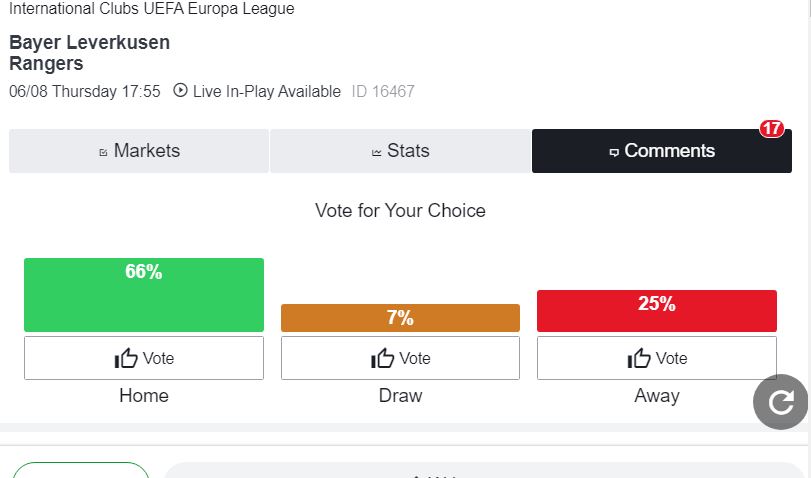
Task: Click the red 25% Away bar
Action: pos(657,311)
